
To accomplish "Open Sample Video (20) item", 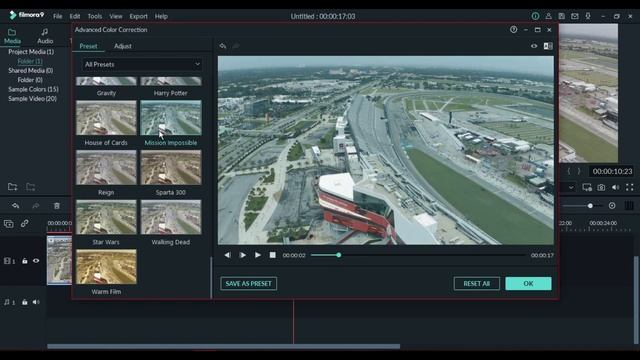I will [x=33, y=99].
